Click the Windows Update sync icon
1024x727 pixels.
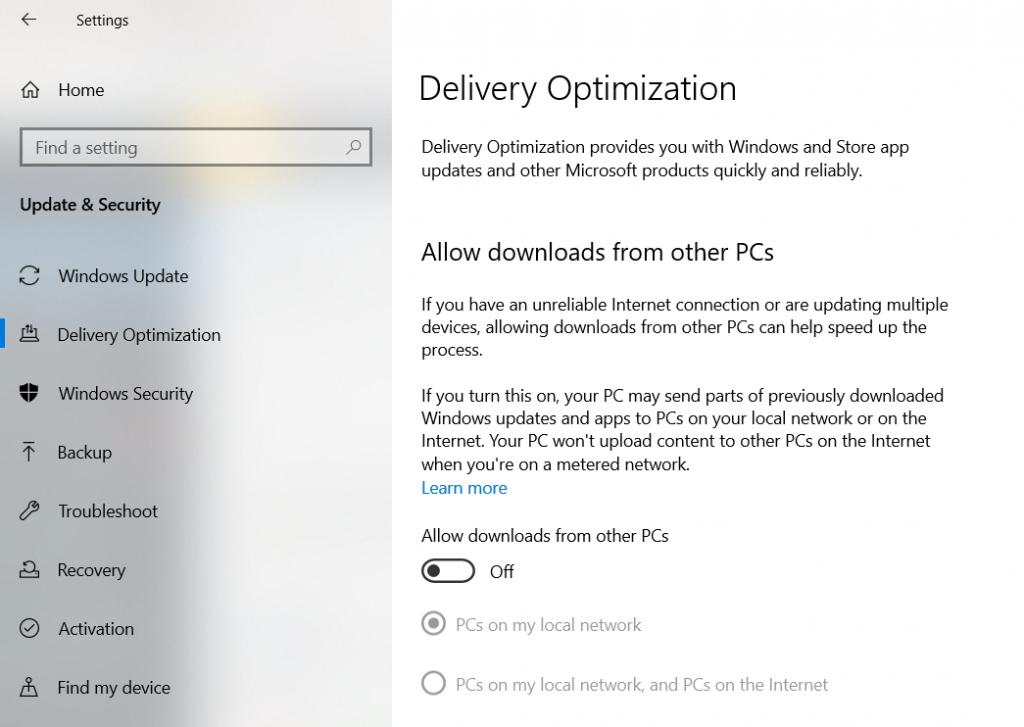(30, 276)
